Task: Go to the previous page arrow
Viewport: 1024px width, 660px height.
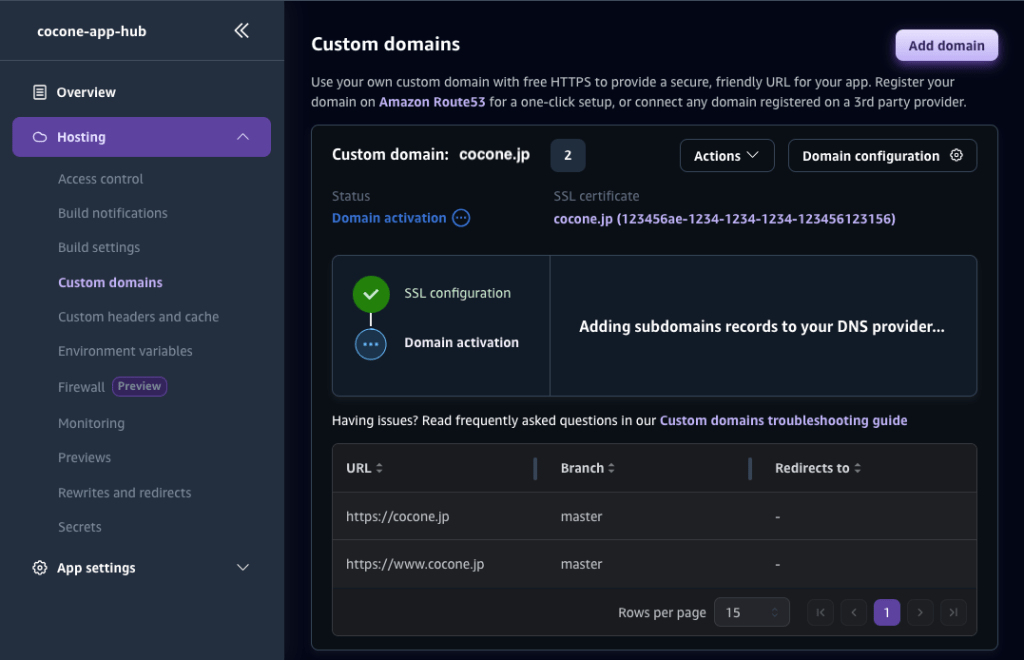Action: pos(853,612)
